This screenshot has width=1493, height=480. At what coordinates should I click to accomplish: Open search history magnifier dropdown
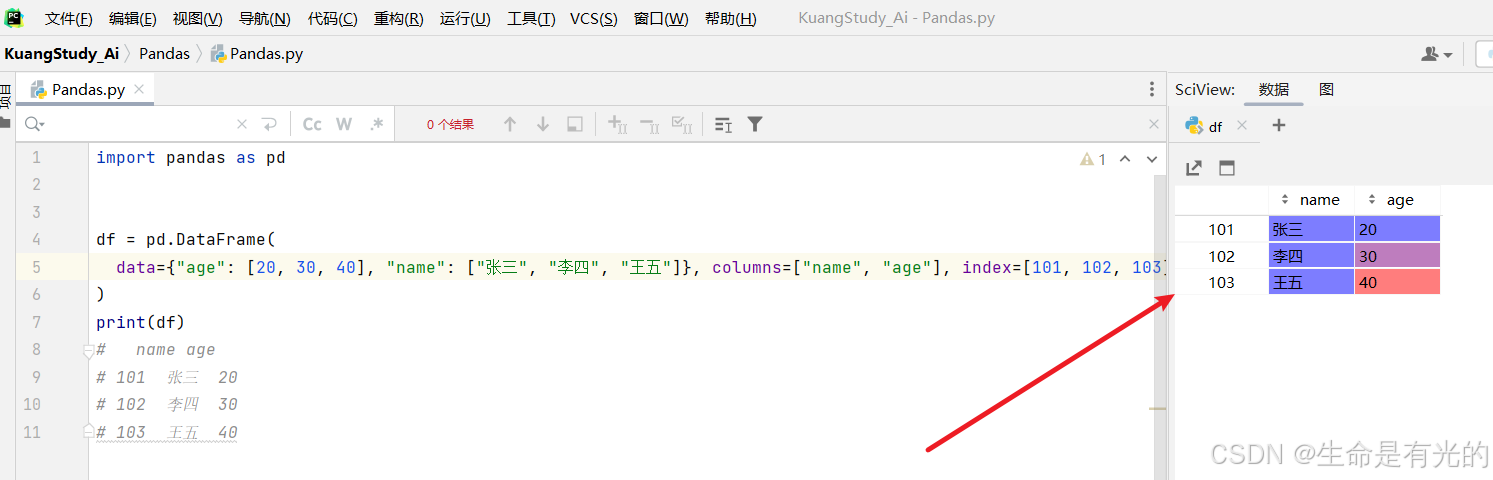click(33, 124)
